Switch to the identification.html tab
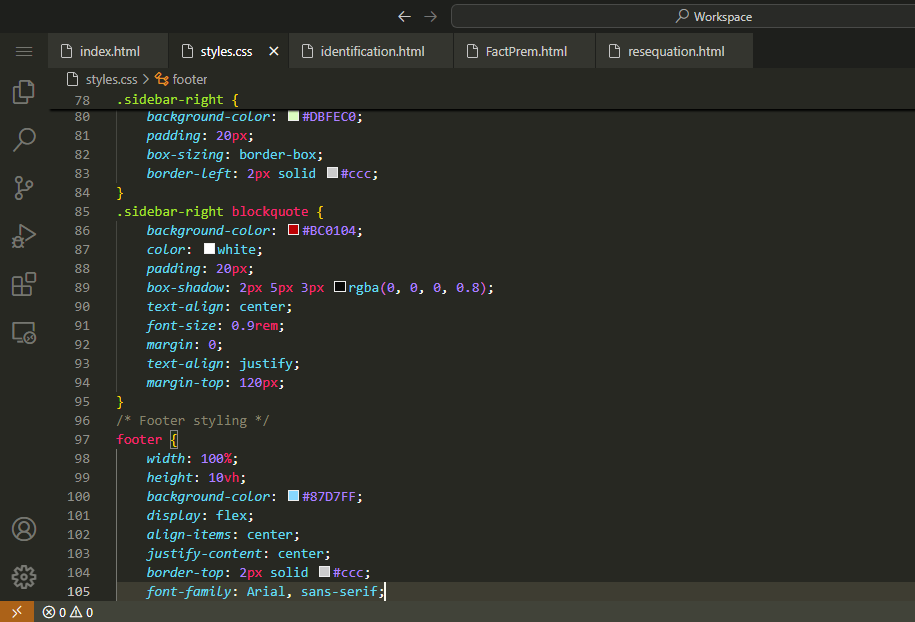 [x=372, y=51]
